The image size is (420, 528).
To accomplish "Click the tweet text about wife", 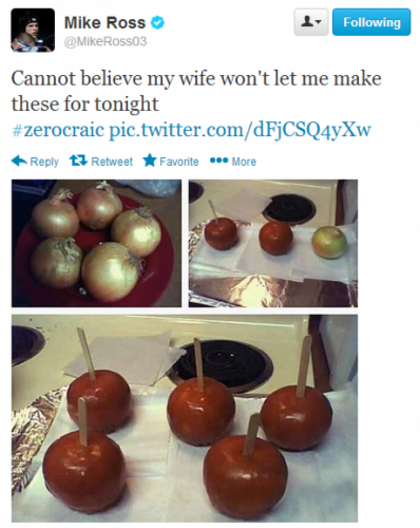I will tap(196, 91).
